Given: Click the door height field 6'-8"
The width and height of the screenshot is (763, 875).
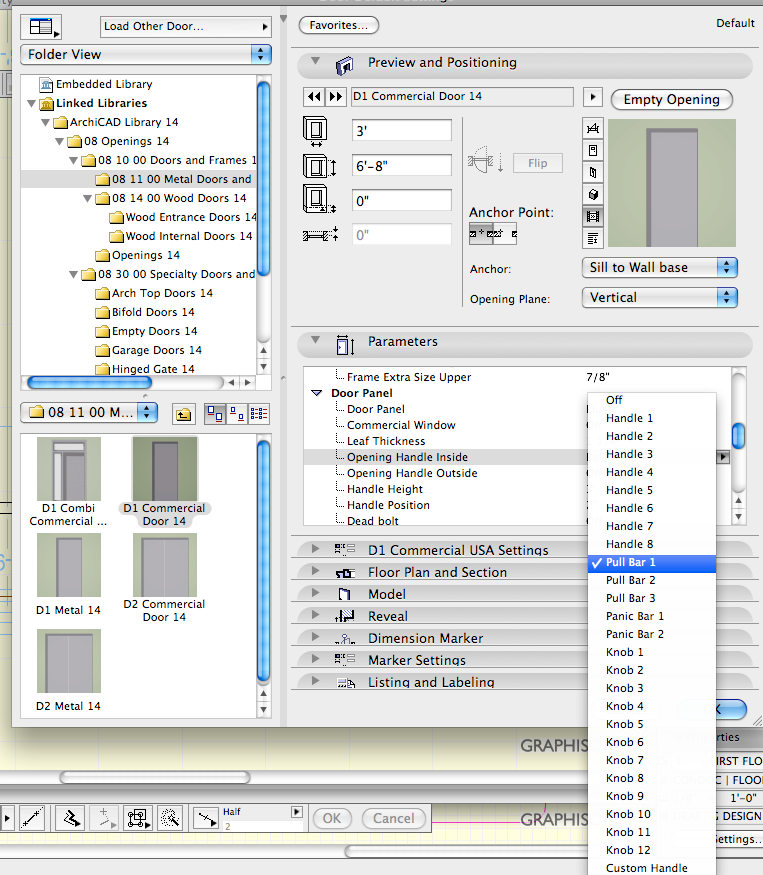Looking at the screenshot, I should pos(401,166).
